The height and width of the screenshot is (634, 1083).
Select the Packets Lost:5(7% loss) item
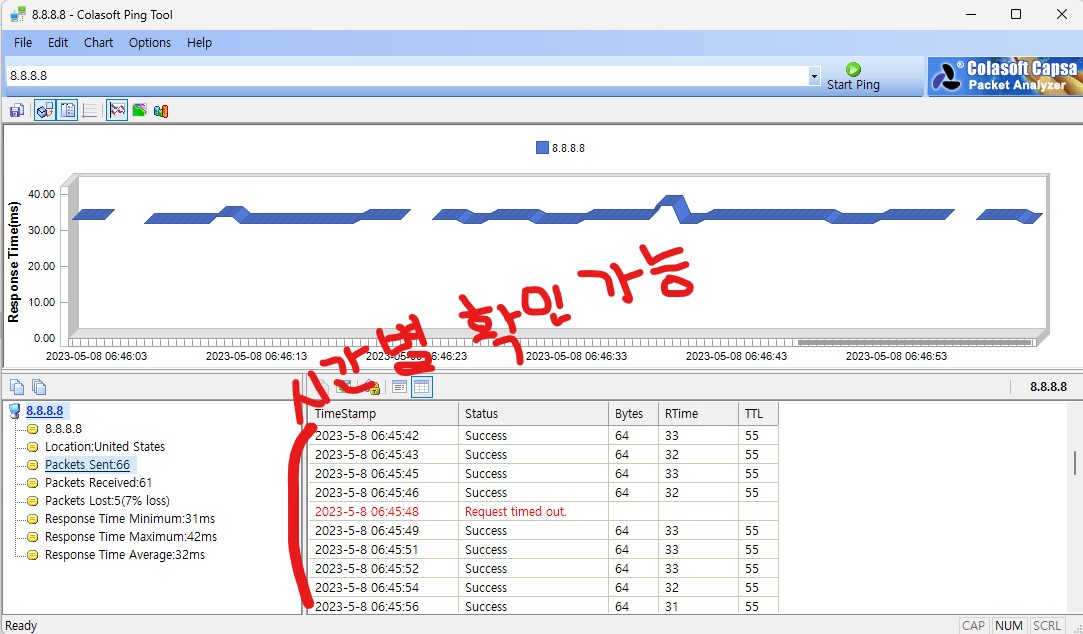[107, 501]
